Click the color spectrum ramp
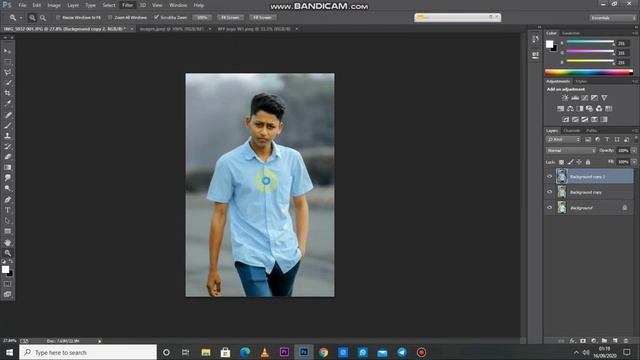This screenshot has height=360, width=640. [x=589, y=73]
